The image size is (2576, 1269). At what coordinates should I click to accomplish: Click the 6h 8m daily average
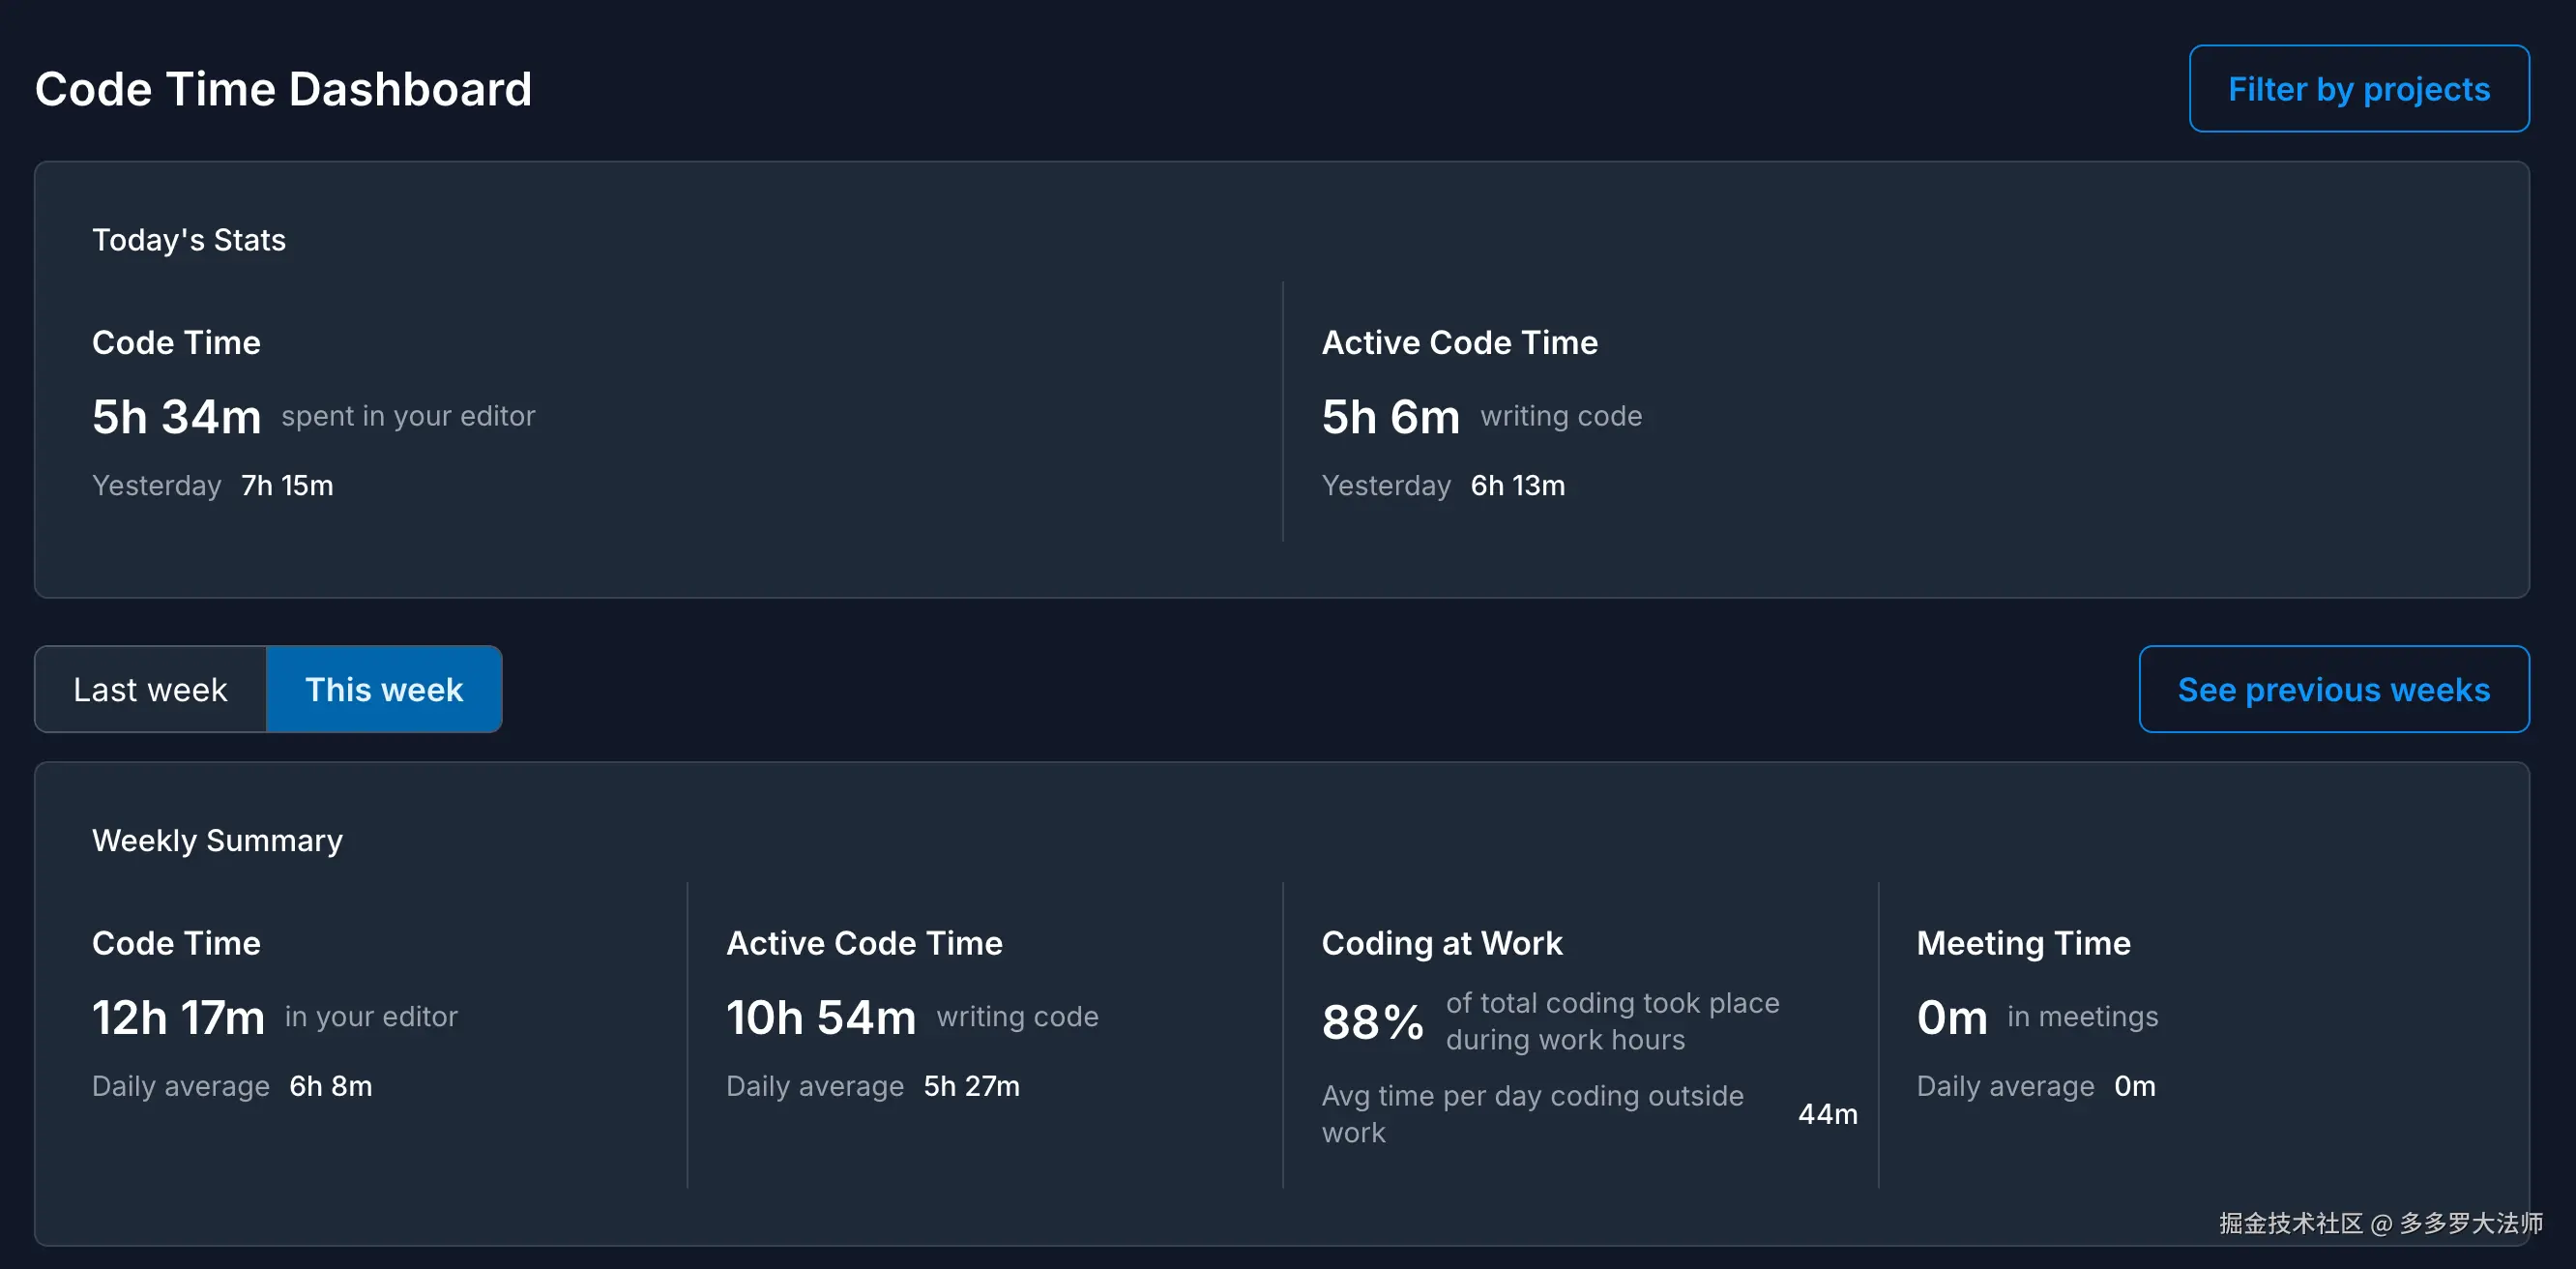[x=330, y=1086]
